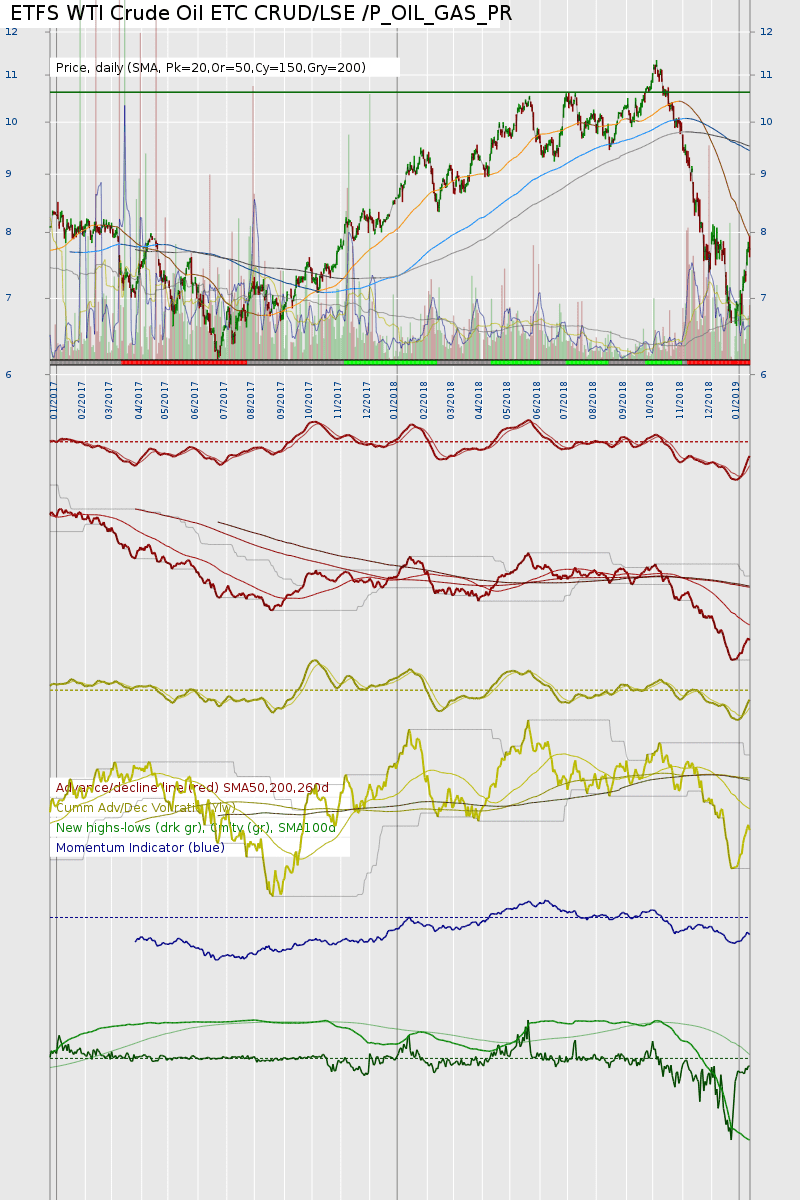Click the right axis price label 7
Image resolution: width=800 pixels, height=1200 pixels.
[x=764, y=298]
